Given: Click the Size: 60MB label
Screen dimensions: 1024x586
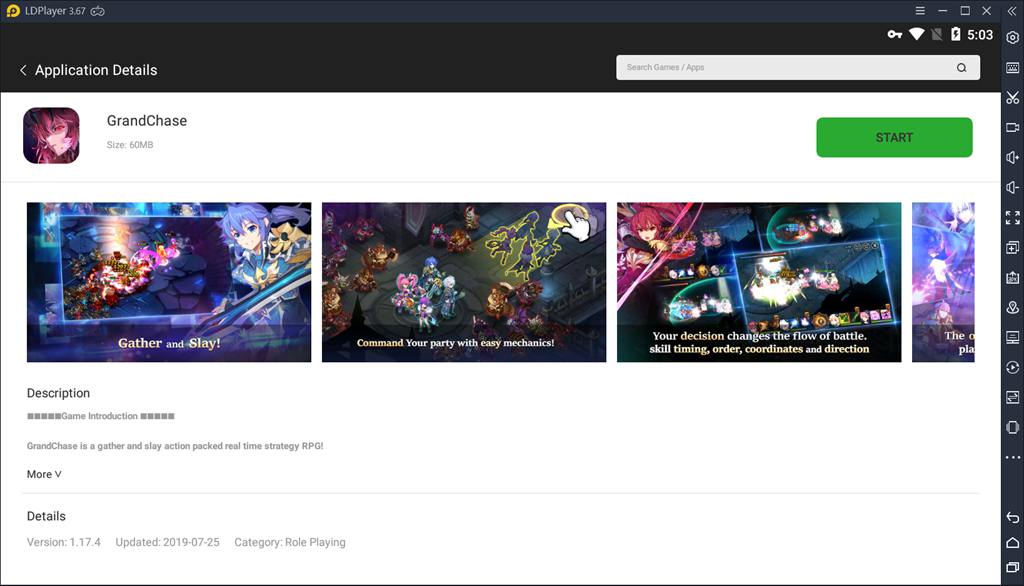Looking at the screenshot, I should coord(130,145).
